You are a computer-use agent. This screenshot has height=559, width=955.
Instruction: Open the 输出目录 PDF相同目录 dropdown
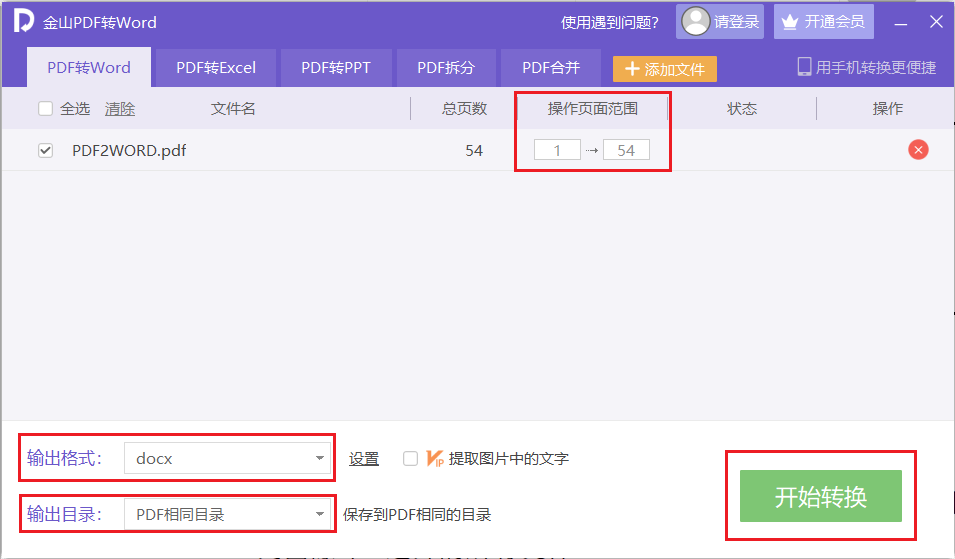[227, 514]
